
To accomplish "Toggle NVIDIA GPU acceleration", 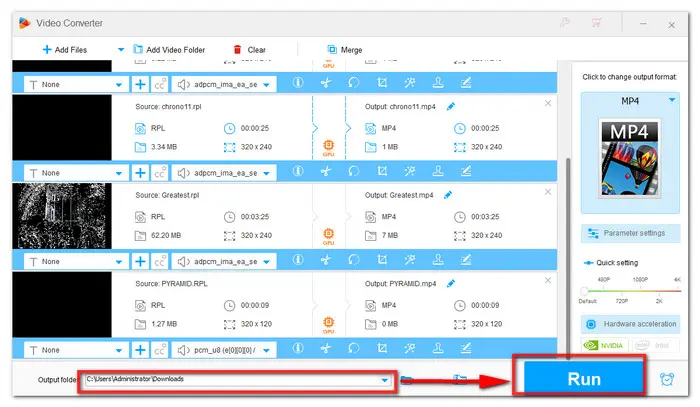I will [606, 349].
